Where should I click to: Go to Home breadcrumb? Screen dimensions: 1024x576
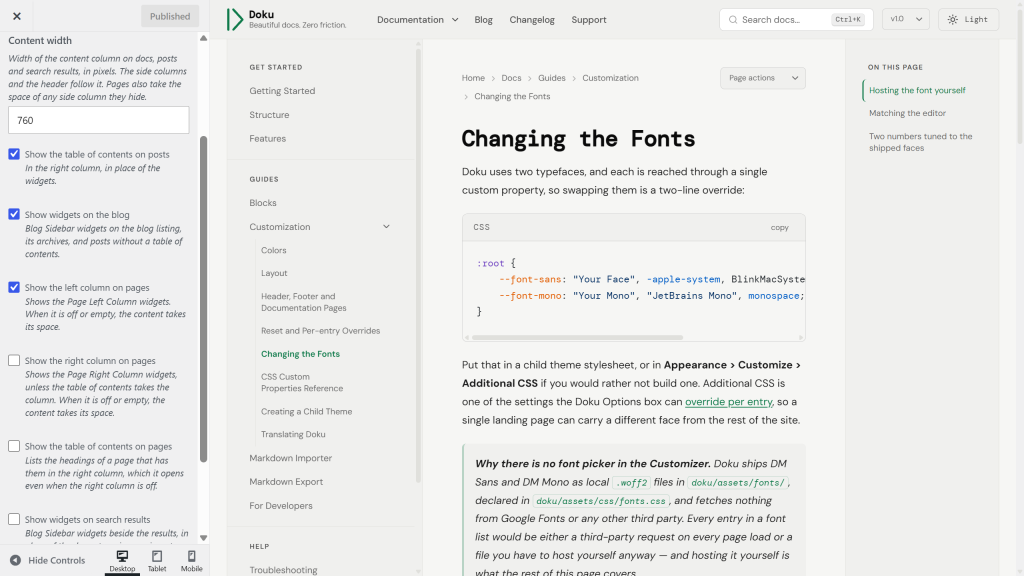473,78
